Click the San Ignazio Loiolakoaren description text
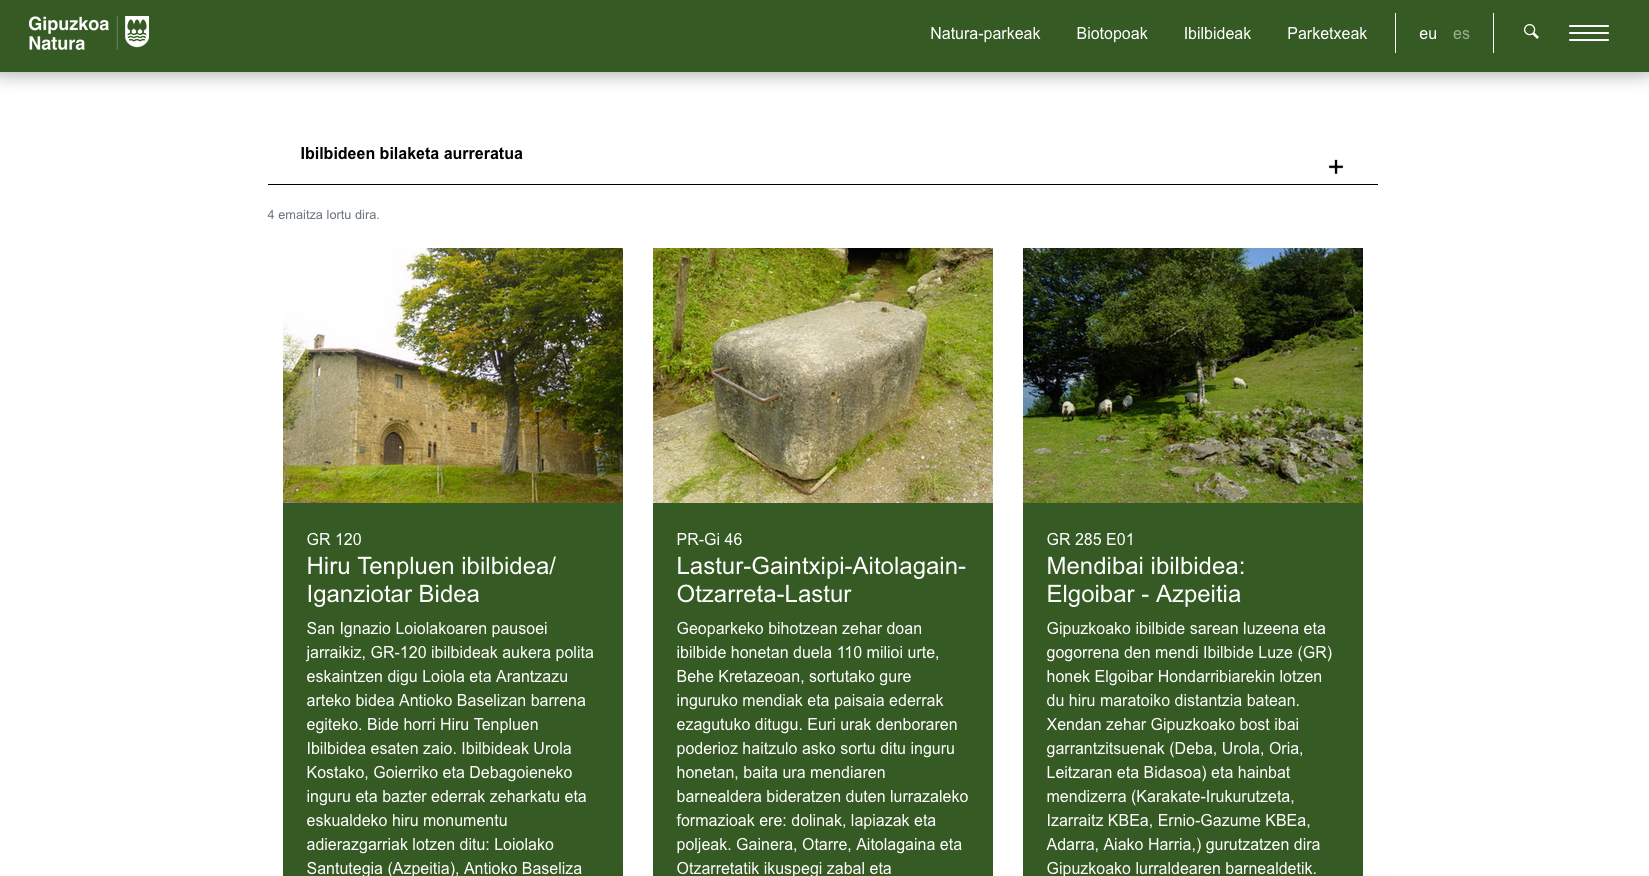This screenshot has width=1649, height=876. tap(450, 748)
